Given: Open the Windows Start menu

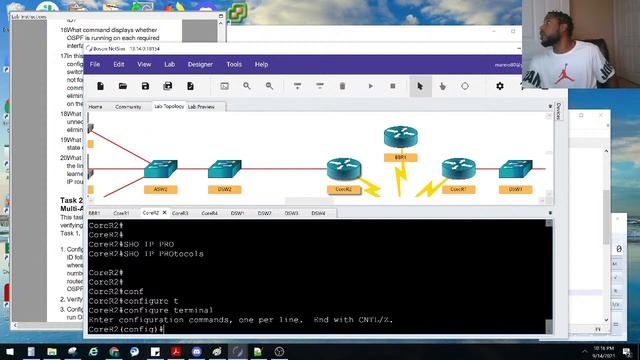Looking at the screenshot, I should tap(9, 351).
